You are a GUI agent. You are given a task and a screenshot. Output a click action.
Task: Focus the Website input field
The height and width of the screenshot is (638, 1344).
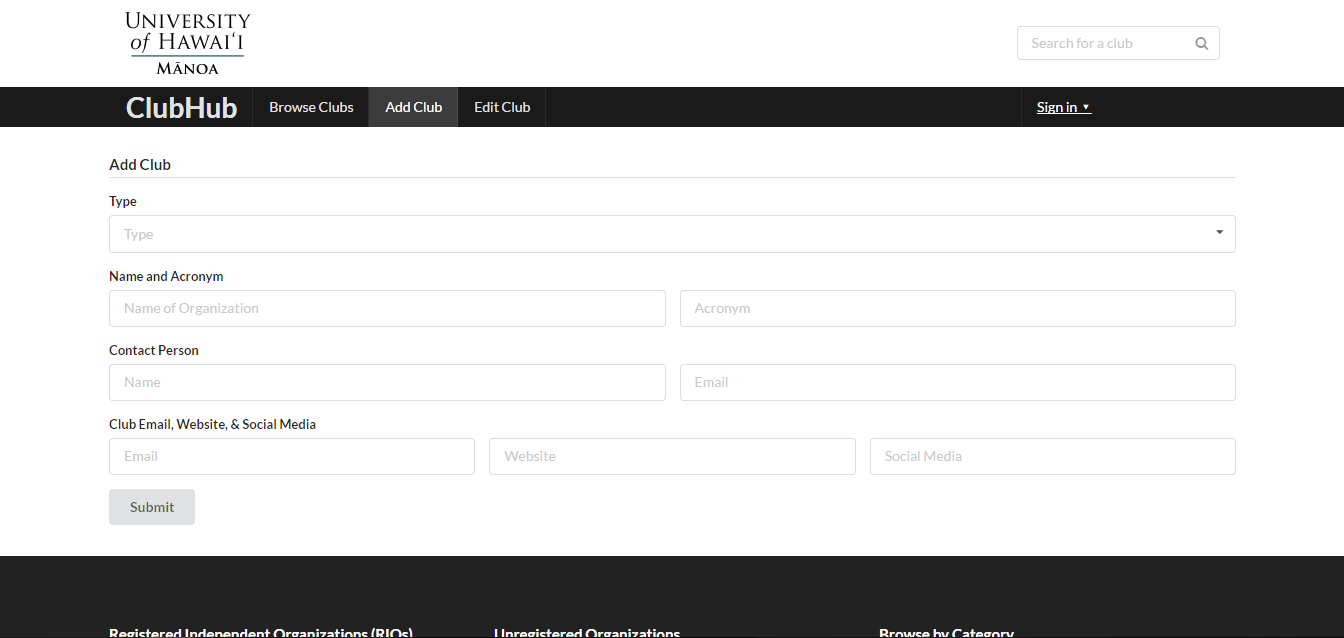(x=672, y=456)
